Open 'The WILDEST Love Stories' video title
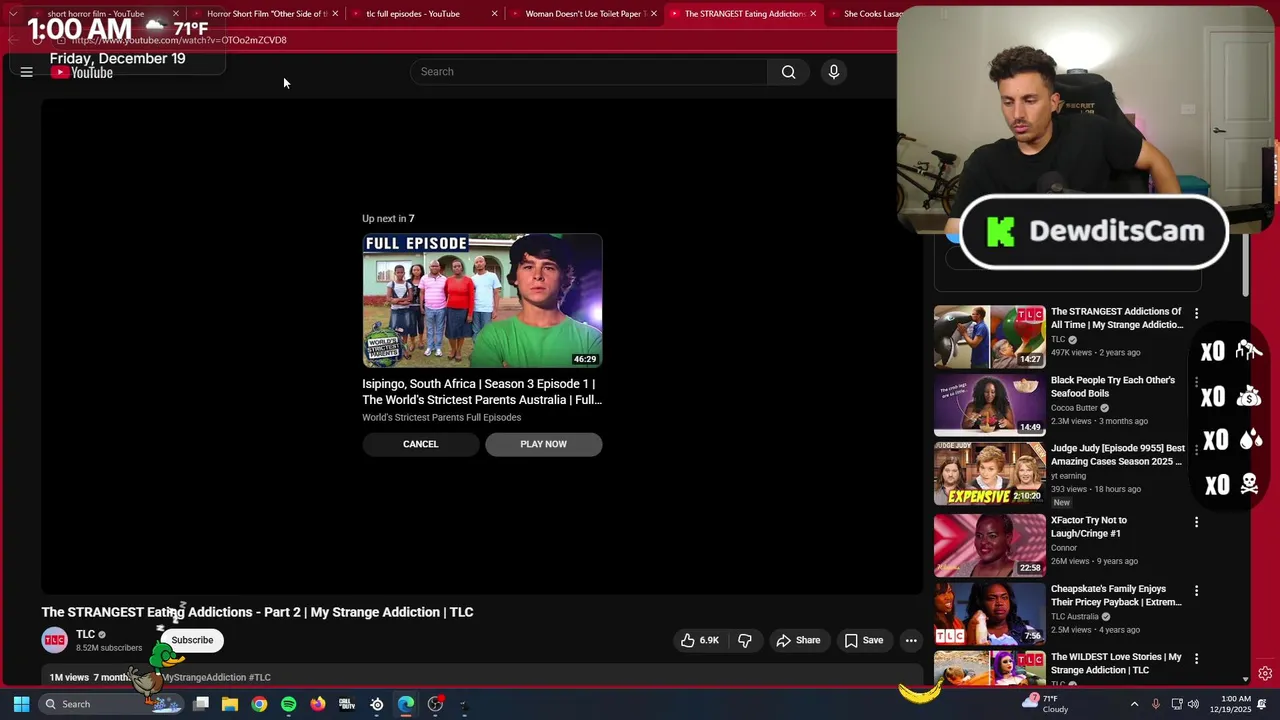Viewport: 1280px width, 720px height. coord(1116,664)
